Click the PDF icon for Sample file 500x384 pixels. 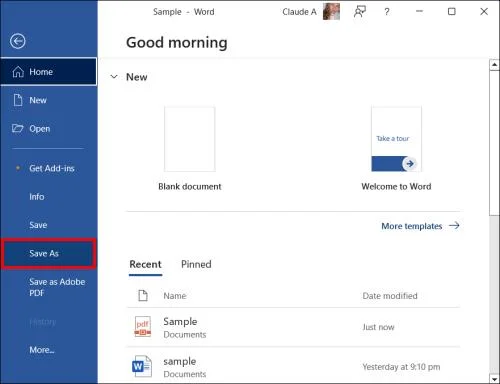point(143,327)
